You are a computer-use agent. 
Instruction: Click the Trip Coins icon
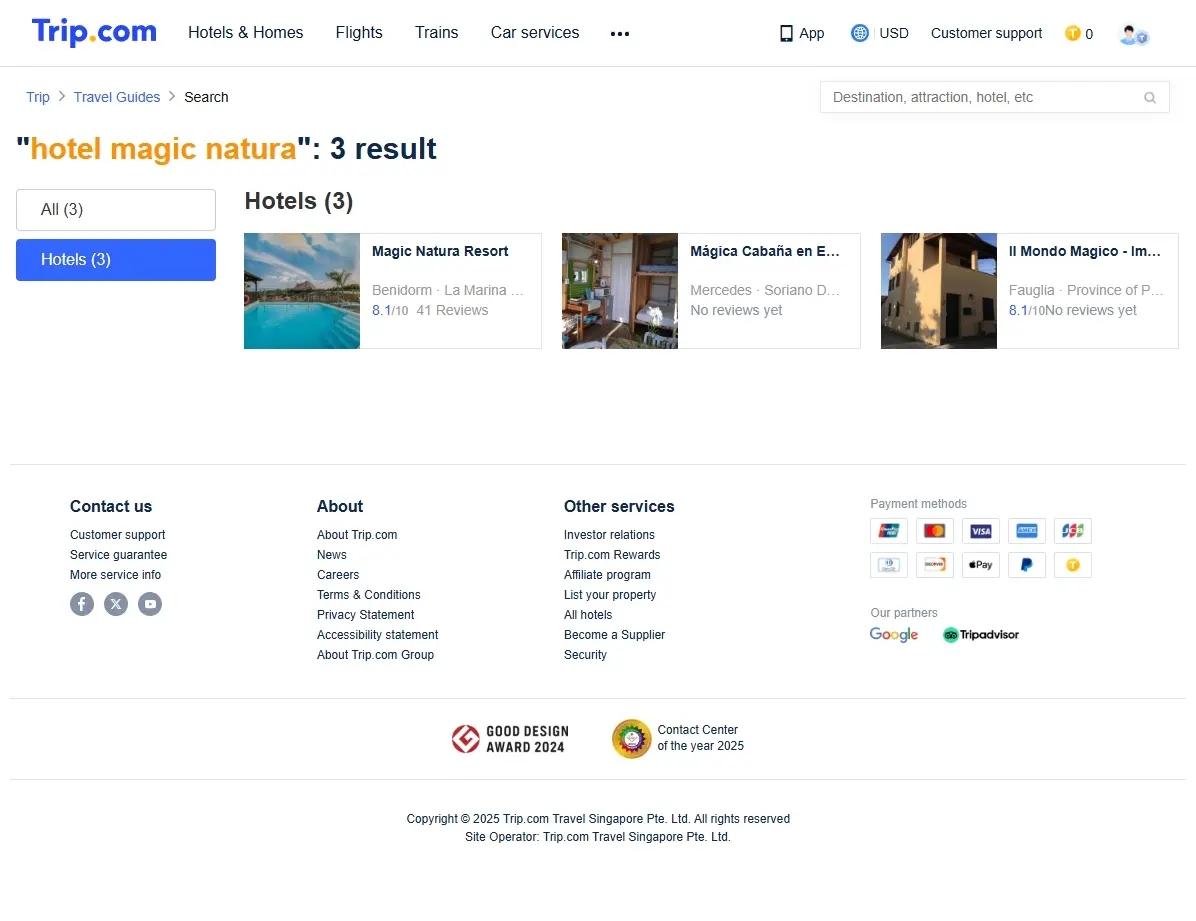[x=1072, y=34]
